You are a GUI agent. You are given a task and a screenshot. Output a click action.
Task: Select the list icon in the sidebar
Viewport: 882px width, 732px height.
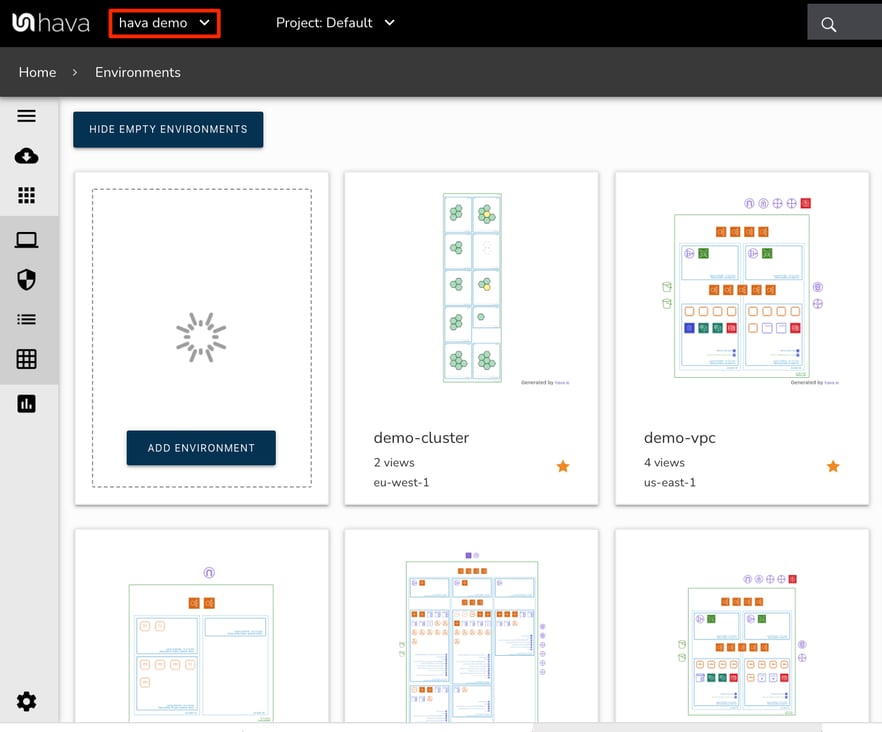pyautogui.click(x=27, y=319)
